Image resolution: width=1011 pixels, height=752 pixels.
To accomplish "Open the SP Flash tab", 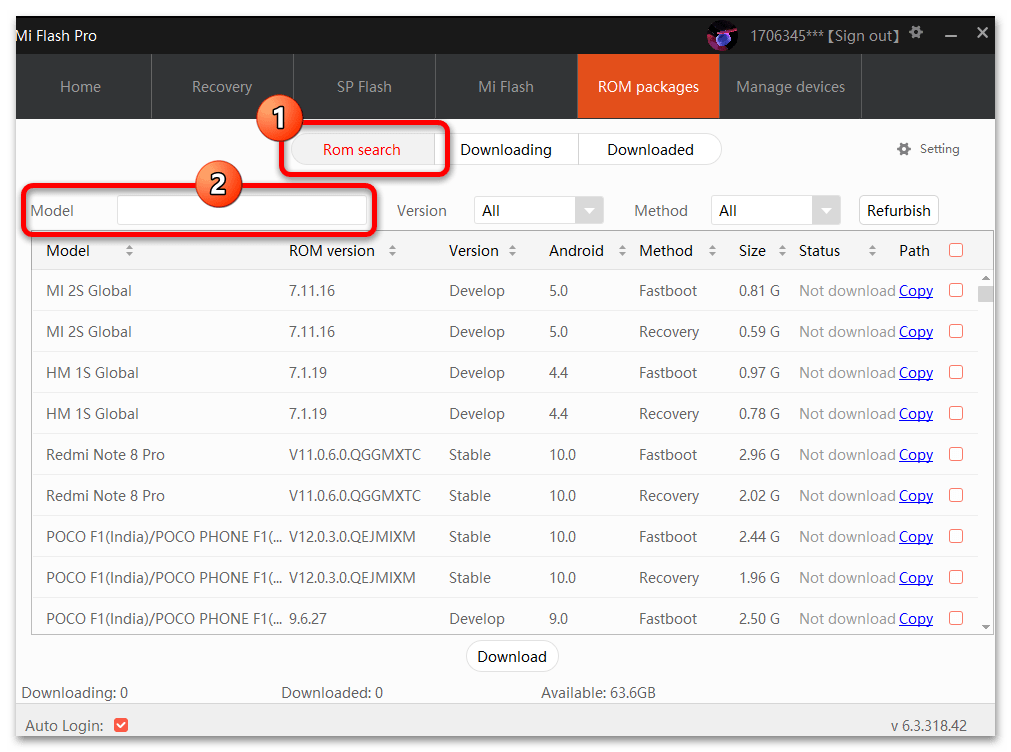I will pos(364,86).
